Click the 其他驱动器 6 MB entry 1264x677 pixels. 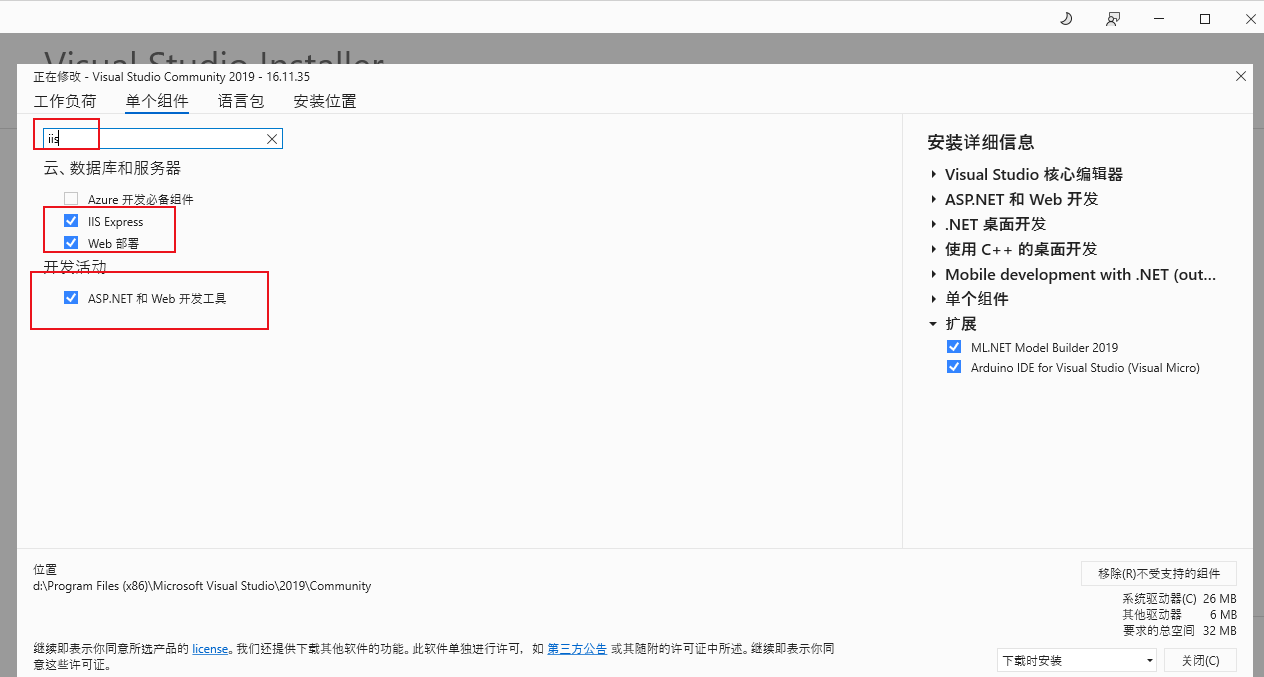(1180, 615)
